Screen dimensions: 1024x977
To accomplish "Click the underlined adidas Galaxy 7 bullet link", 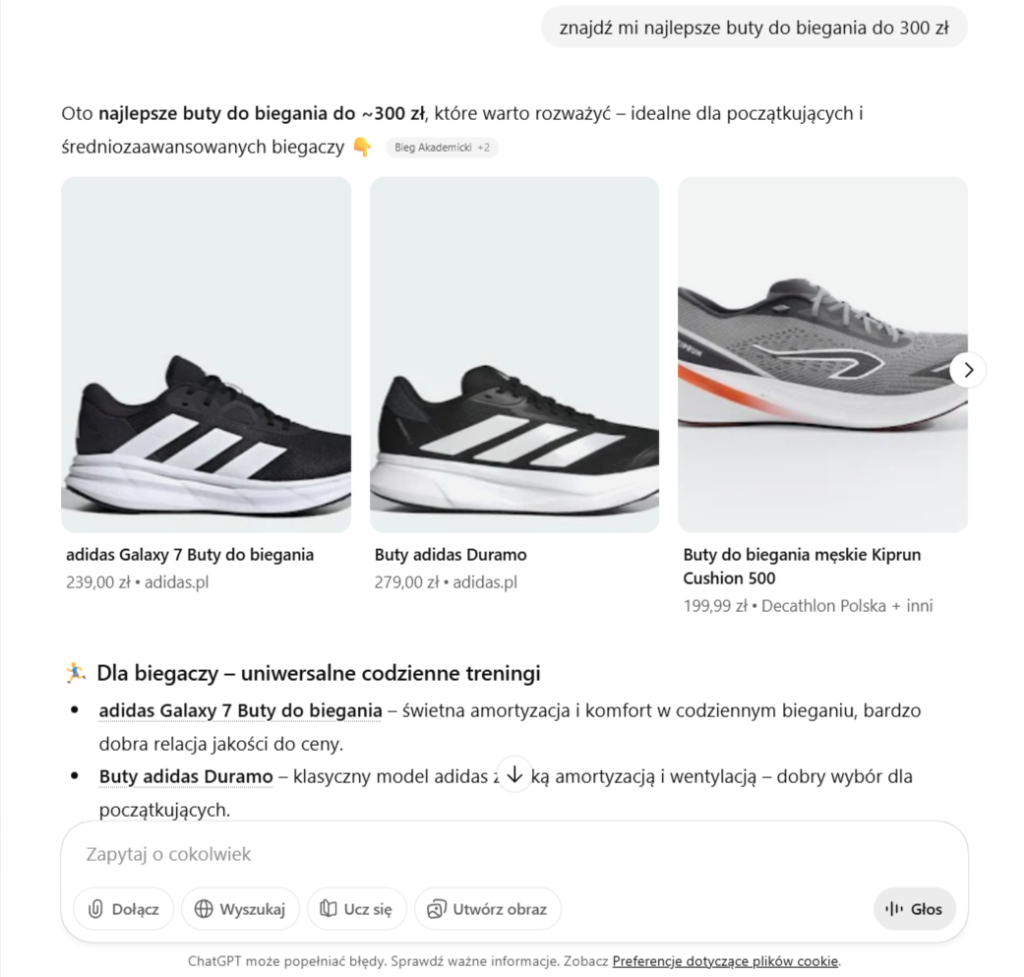I will [x=240, y=711].
